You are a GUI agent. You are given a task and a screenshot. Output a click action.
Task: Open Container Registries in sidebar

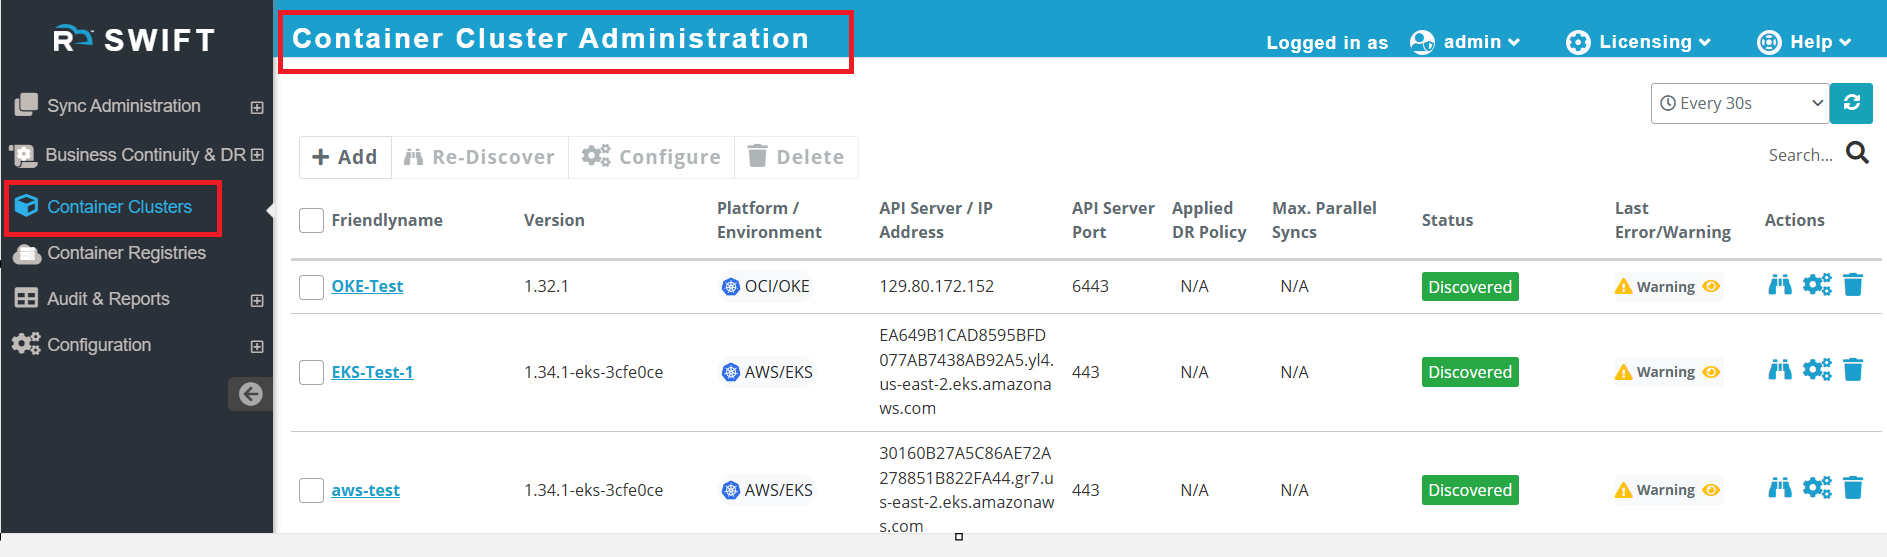tap(126, 253)
